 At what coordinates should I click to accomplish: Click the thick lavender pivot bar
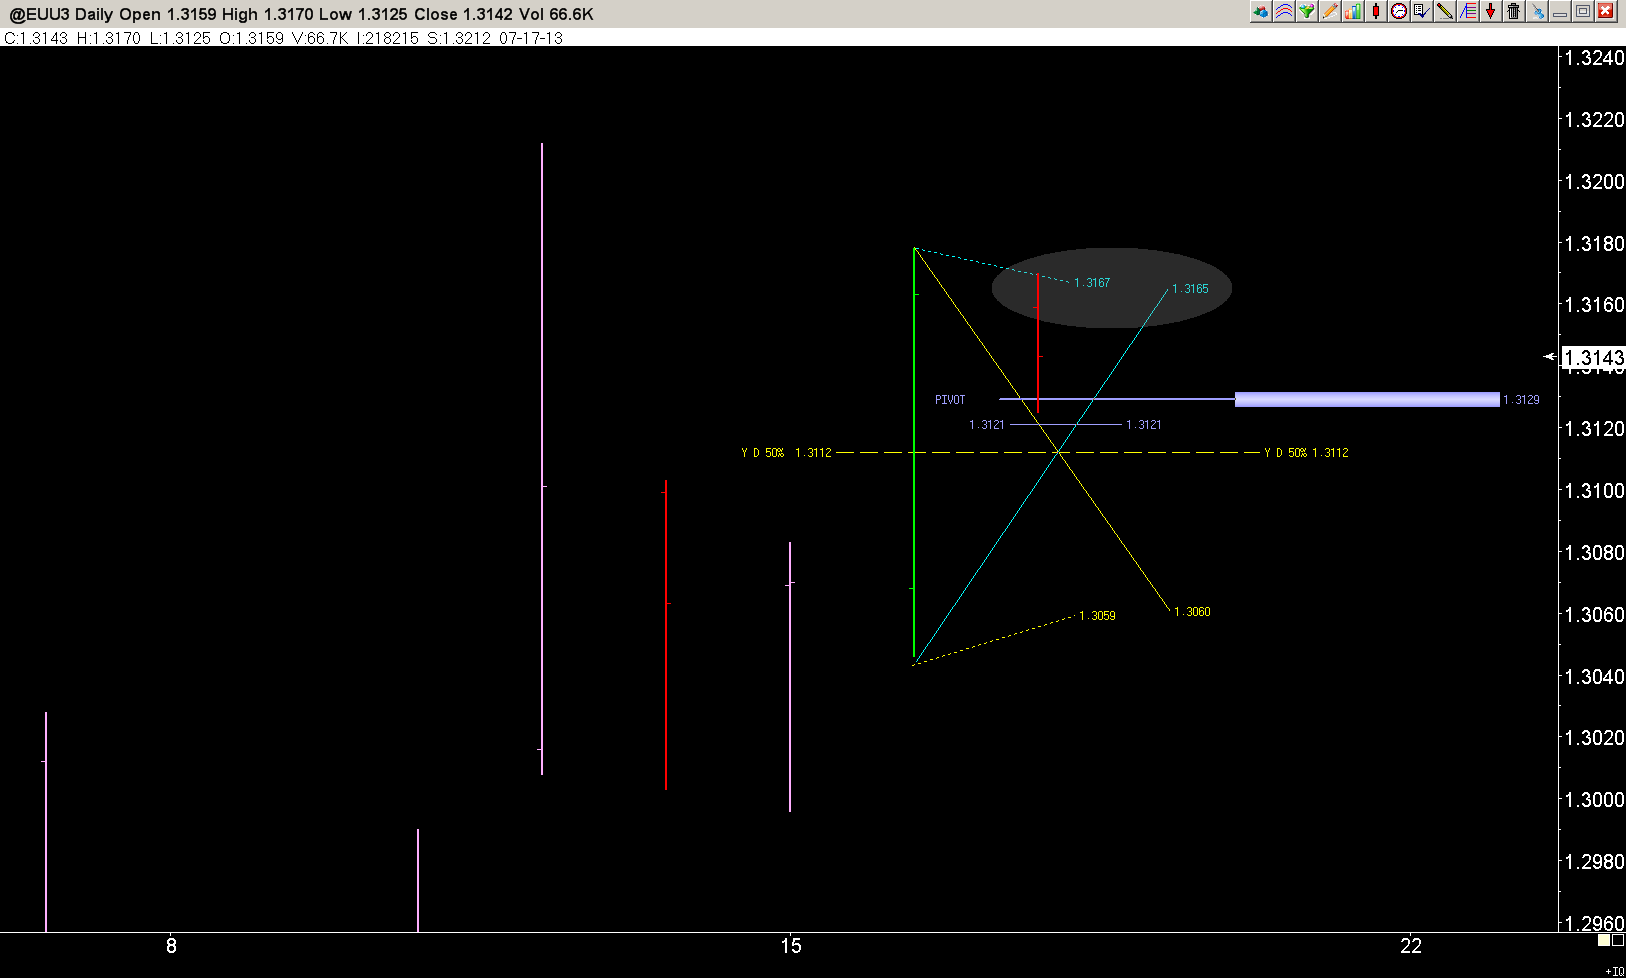click(1367, 400)
